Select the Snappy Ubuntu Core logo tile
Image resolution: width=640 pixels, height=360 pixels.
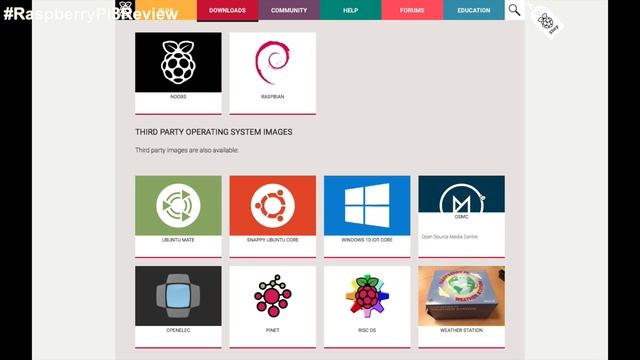[x=273, y=205]
